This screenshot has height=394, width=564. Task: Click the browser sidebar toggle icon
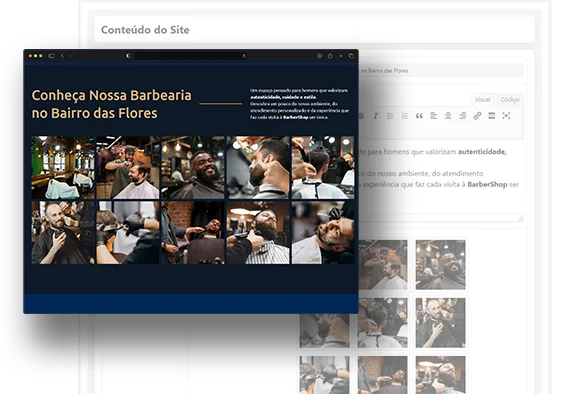[x=51, y=56]
